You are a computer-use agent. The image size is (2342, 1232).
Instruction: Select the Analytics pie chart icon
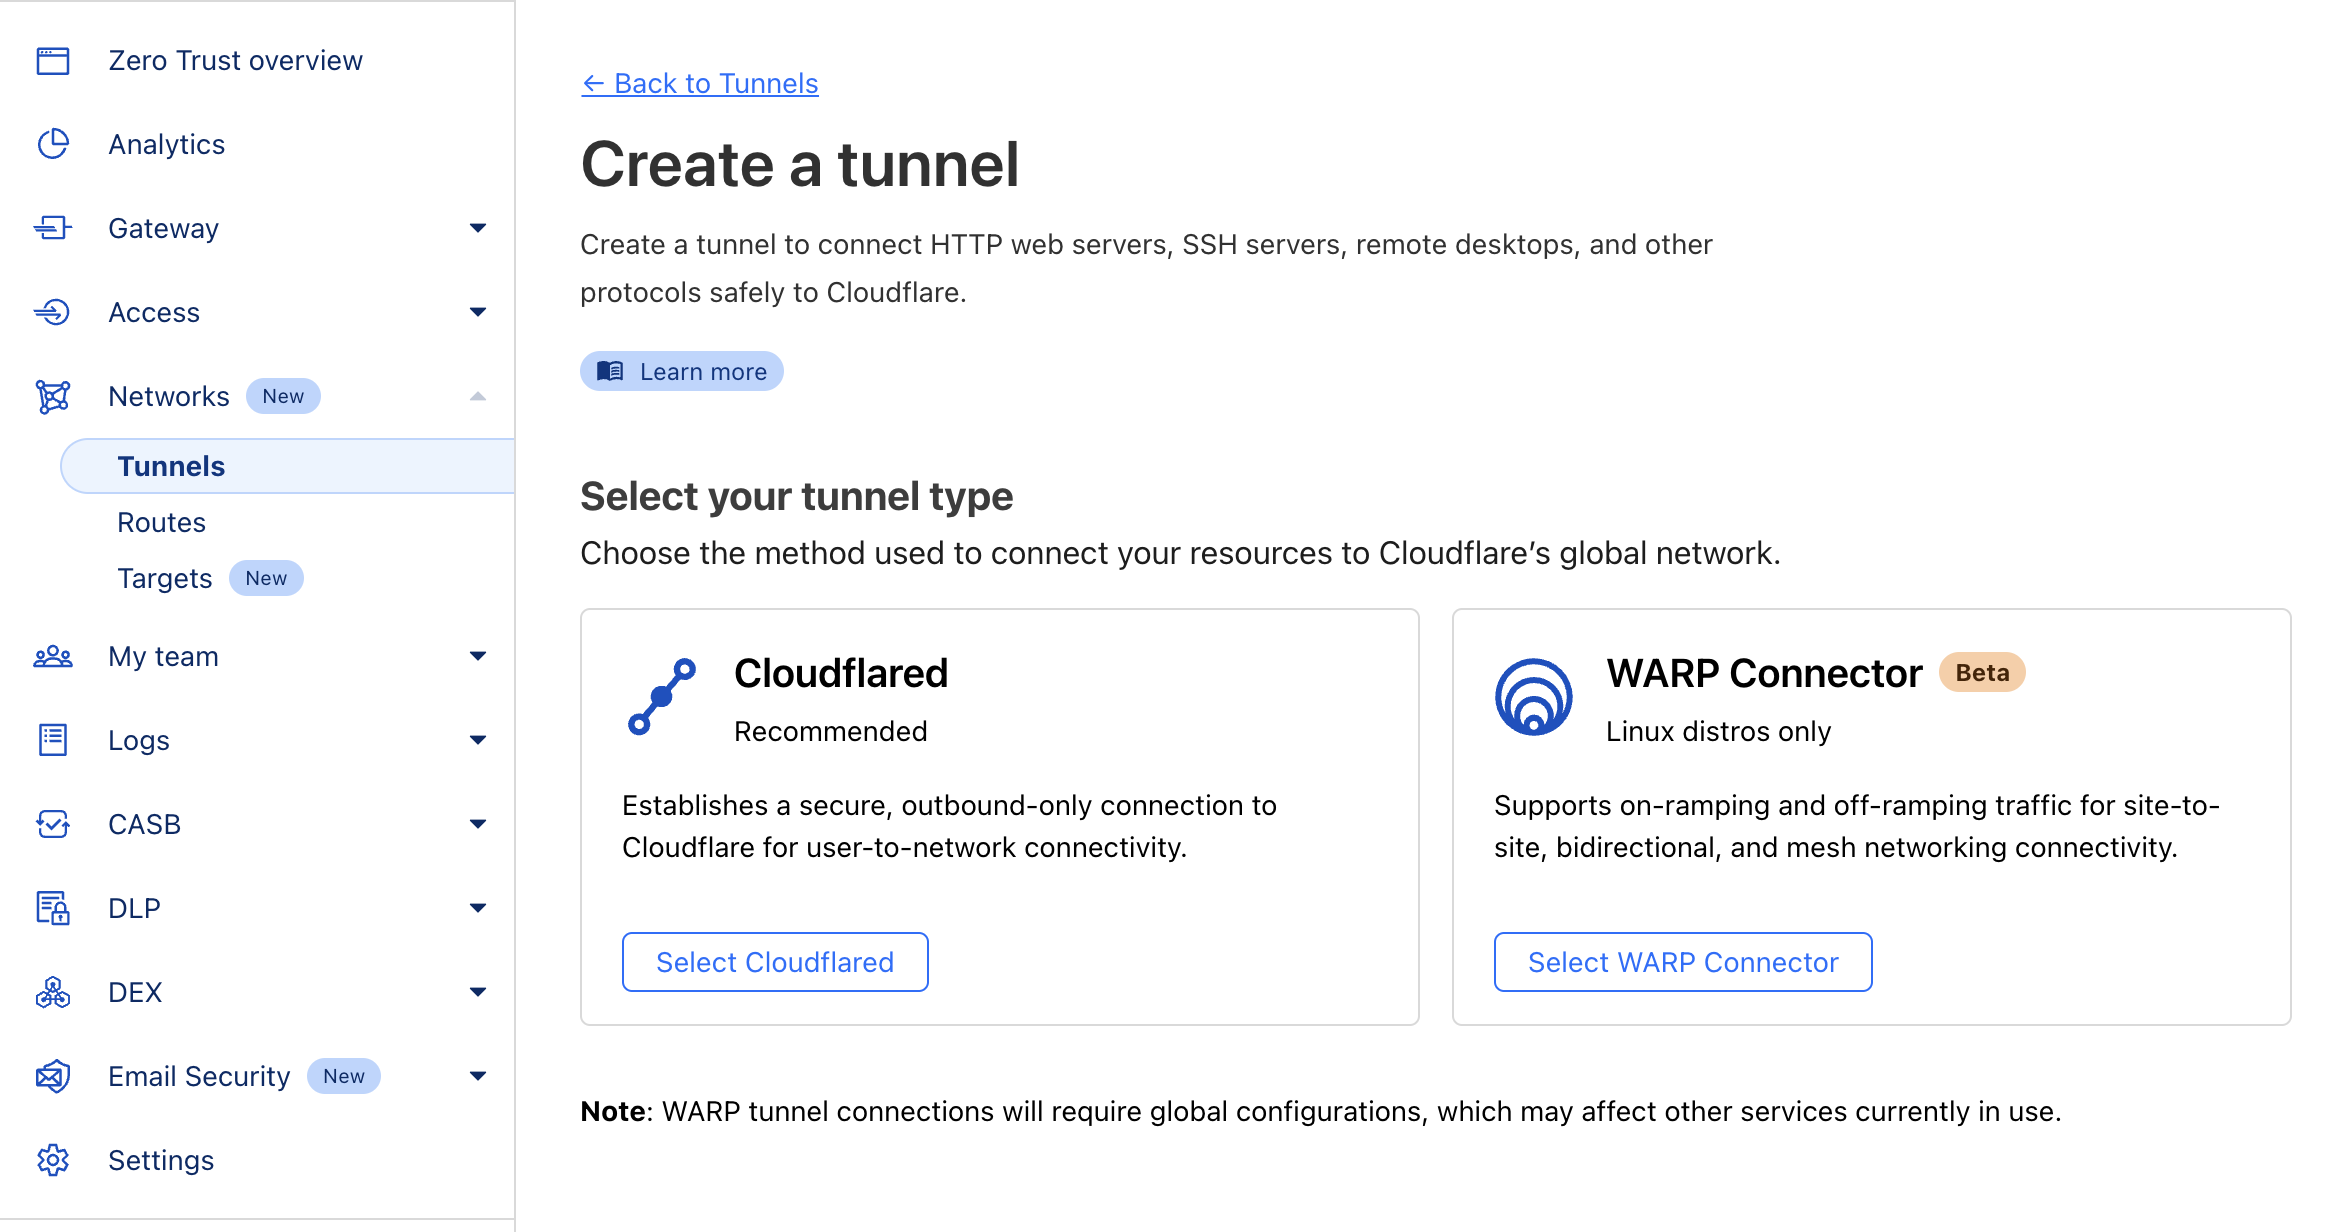pyautogui.click(x=52, y=144)
